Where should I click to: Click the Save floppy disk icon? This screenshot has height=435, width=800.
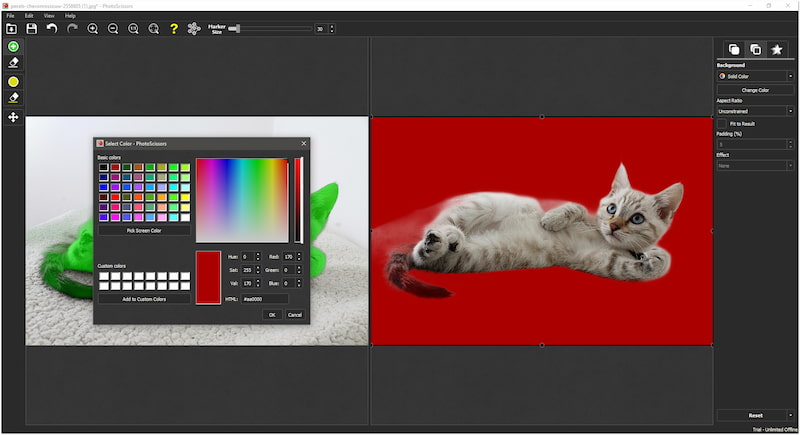(x=32, y=29)
